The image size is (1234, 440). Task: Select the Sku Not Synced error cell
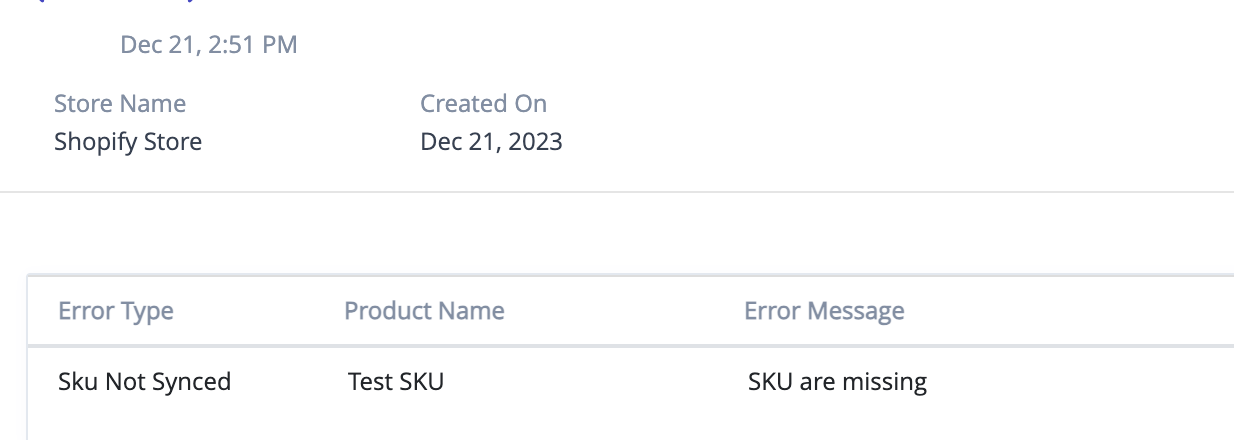145,381
